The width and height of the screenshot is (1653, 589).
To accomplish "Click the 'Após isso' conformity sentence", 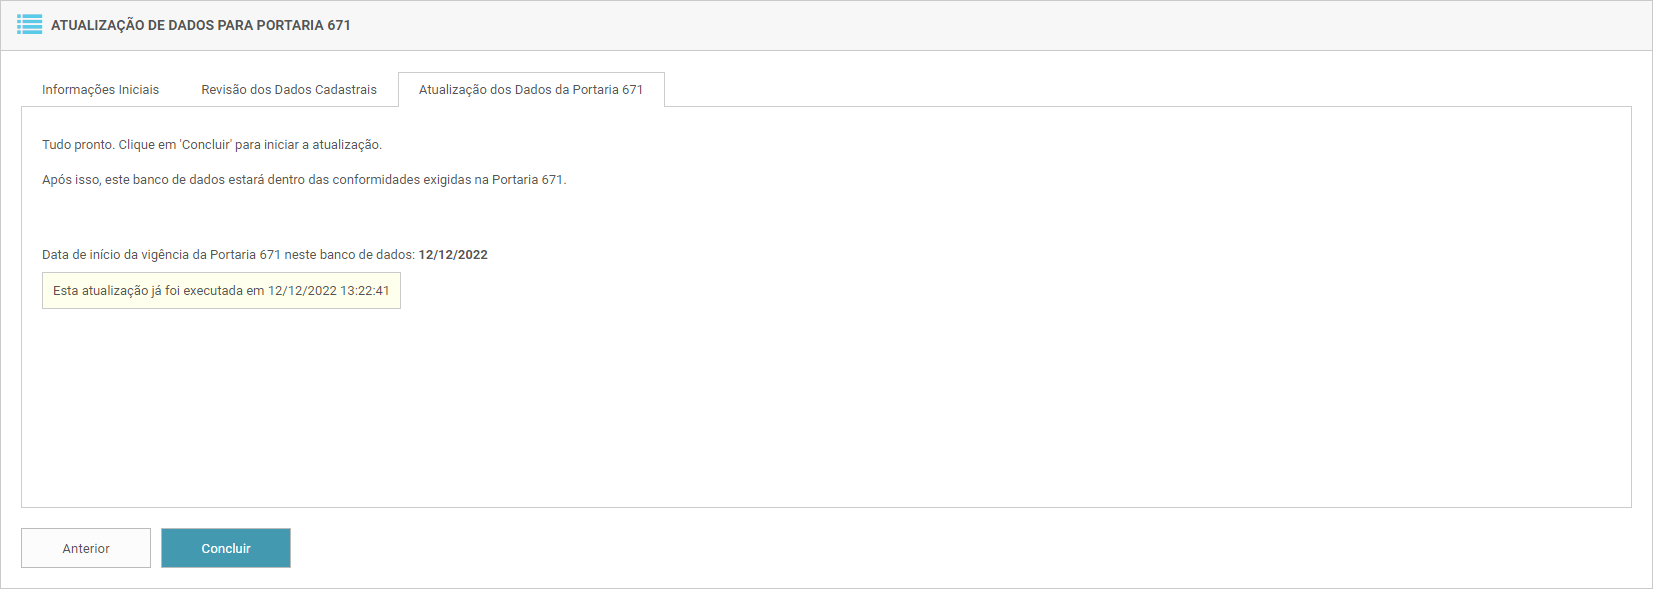I will pos(304,180).
